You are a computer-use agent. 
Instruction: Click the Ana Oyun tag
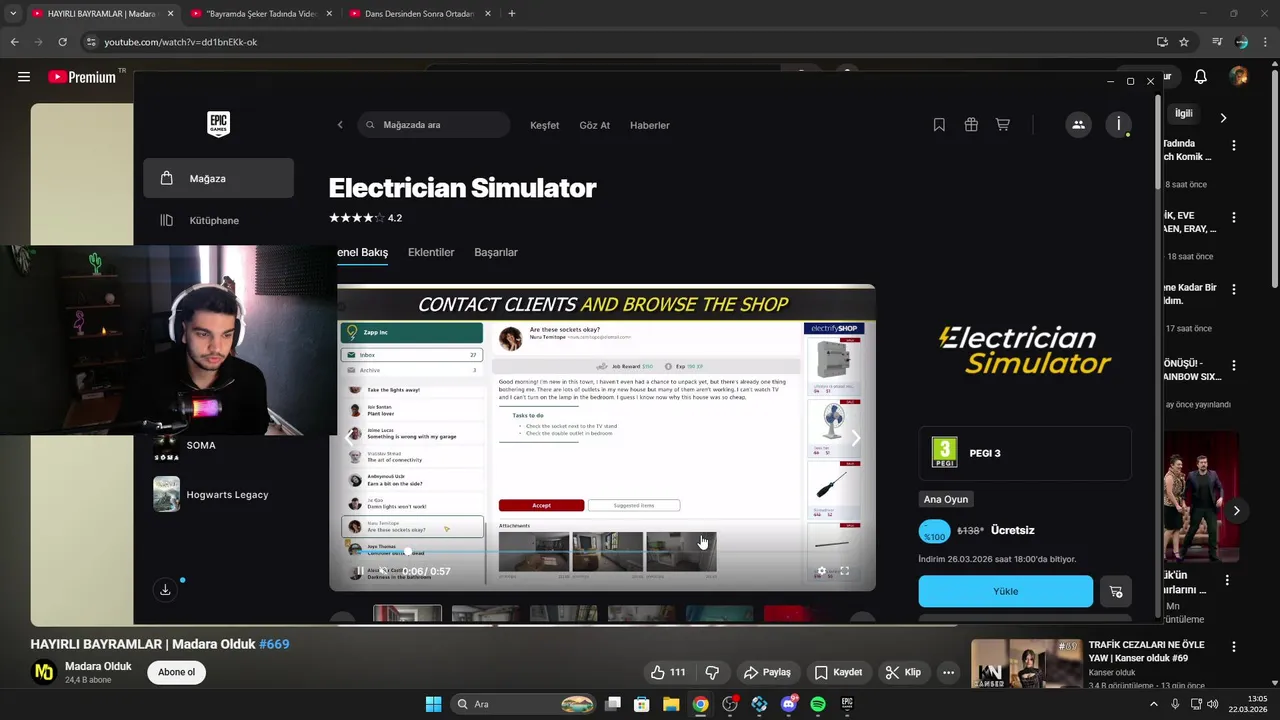click(946, 499)
